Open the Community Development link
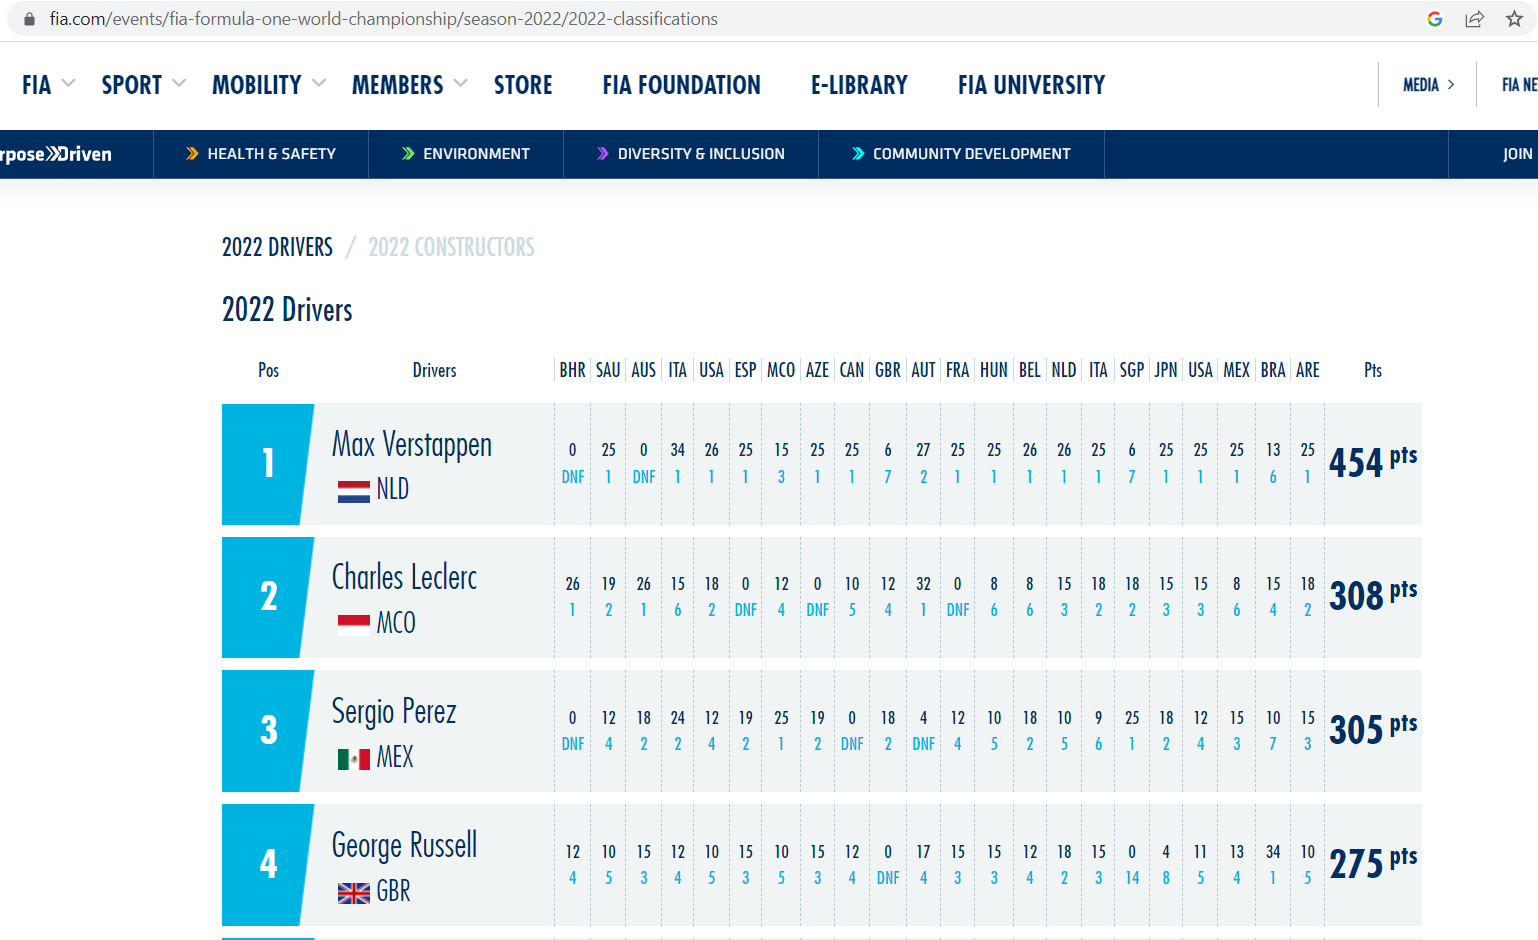The width and height of the screenshot is (1538, 940). tap(961, 154)
